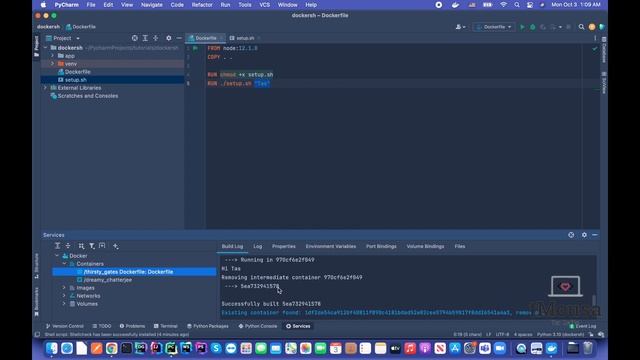Expand the Volumes node

(64, 304)
